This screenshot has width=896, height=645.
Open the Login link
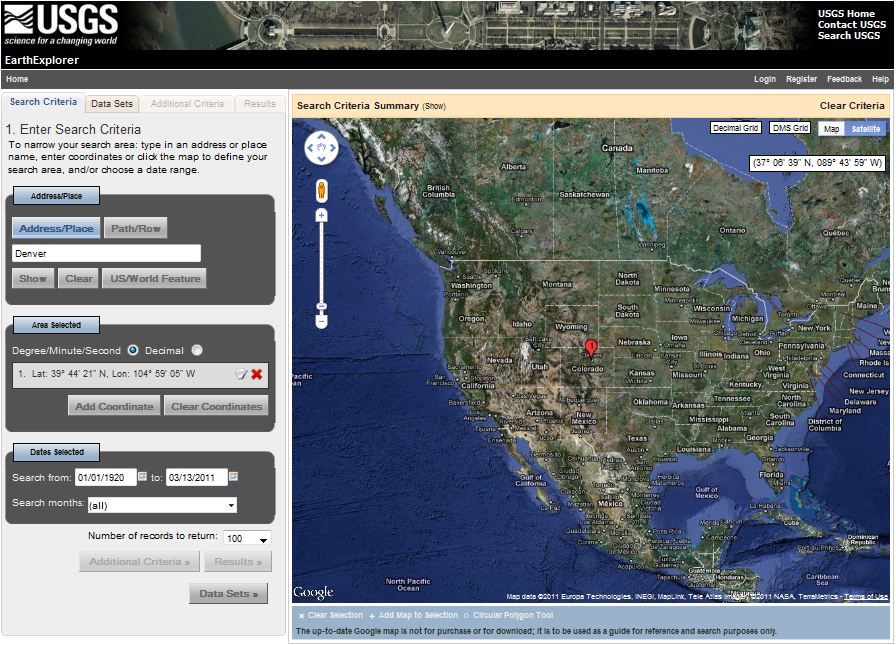765,79
